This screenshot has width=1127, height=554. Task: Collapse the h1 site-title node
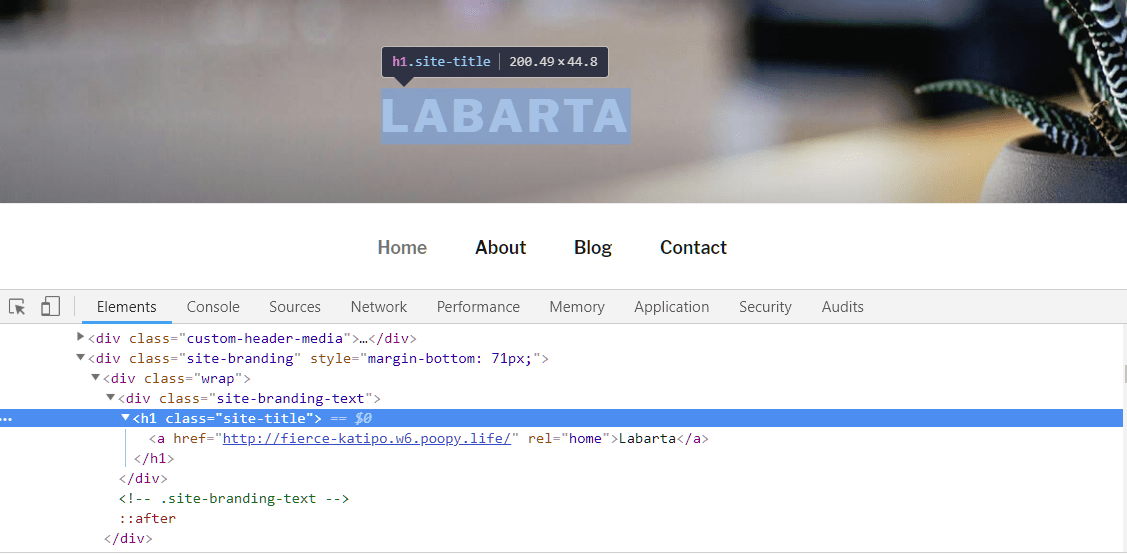tap(126, 417)
